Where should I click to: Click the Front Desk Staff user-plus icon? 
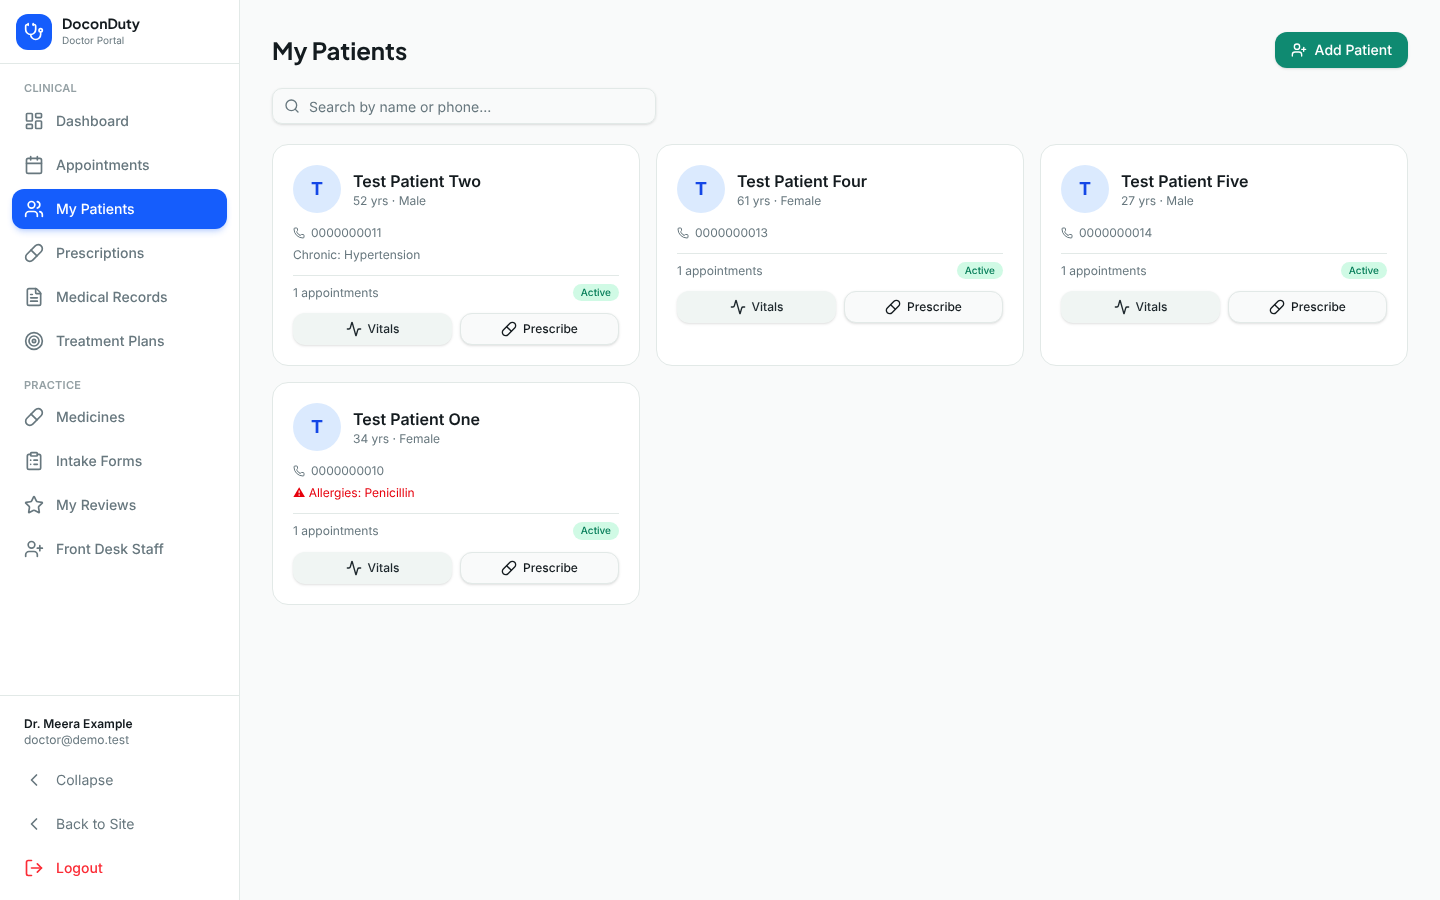coord(34,549)
